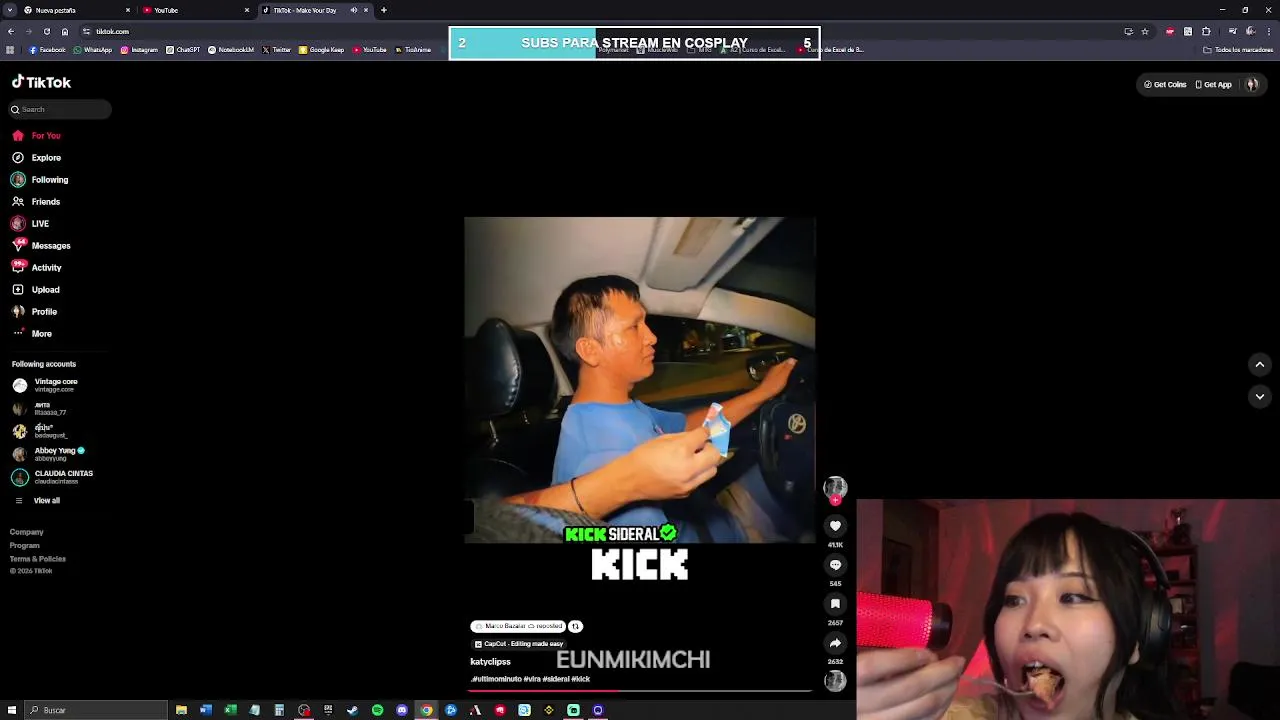Click the #sideral hashtag

(556, 679)
